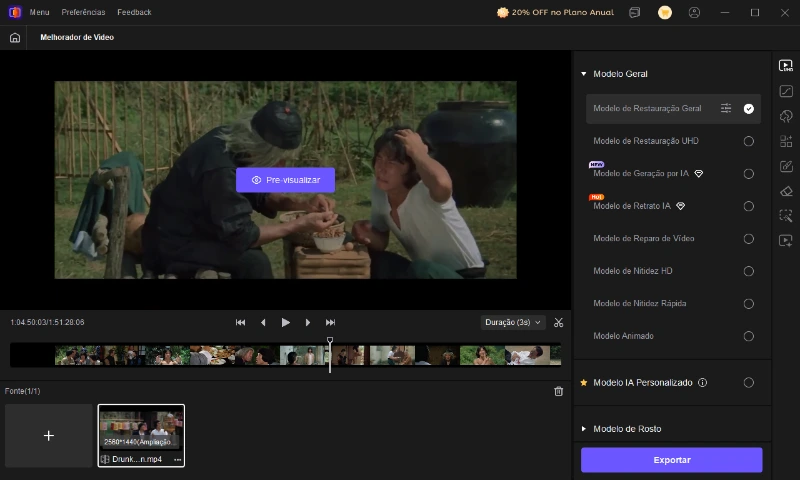800x480 pixels.
Task: Delete source with the trash icon
Action: [x=559, y=391]
